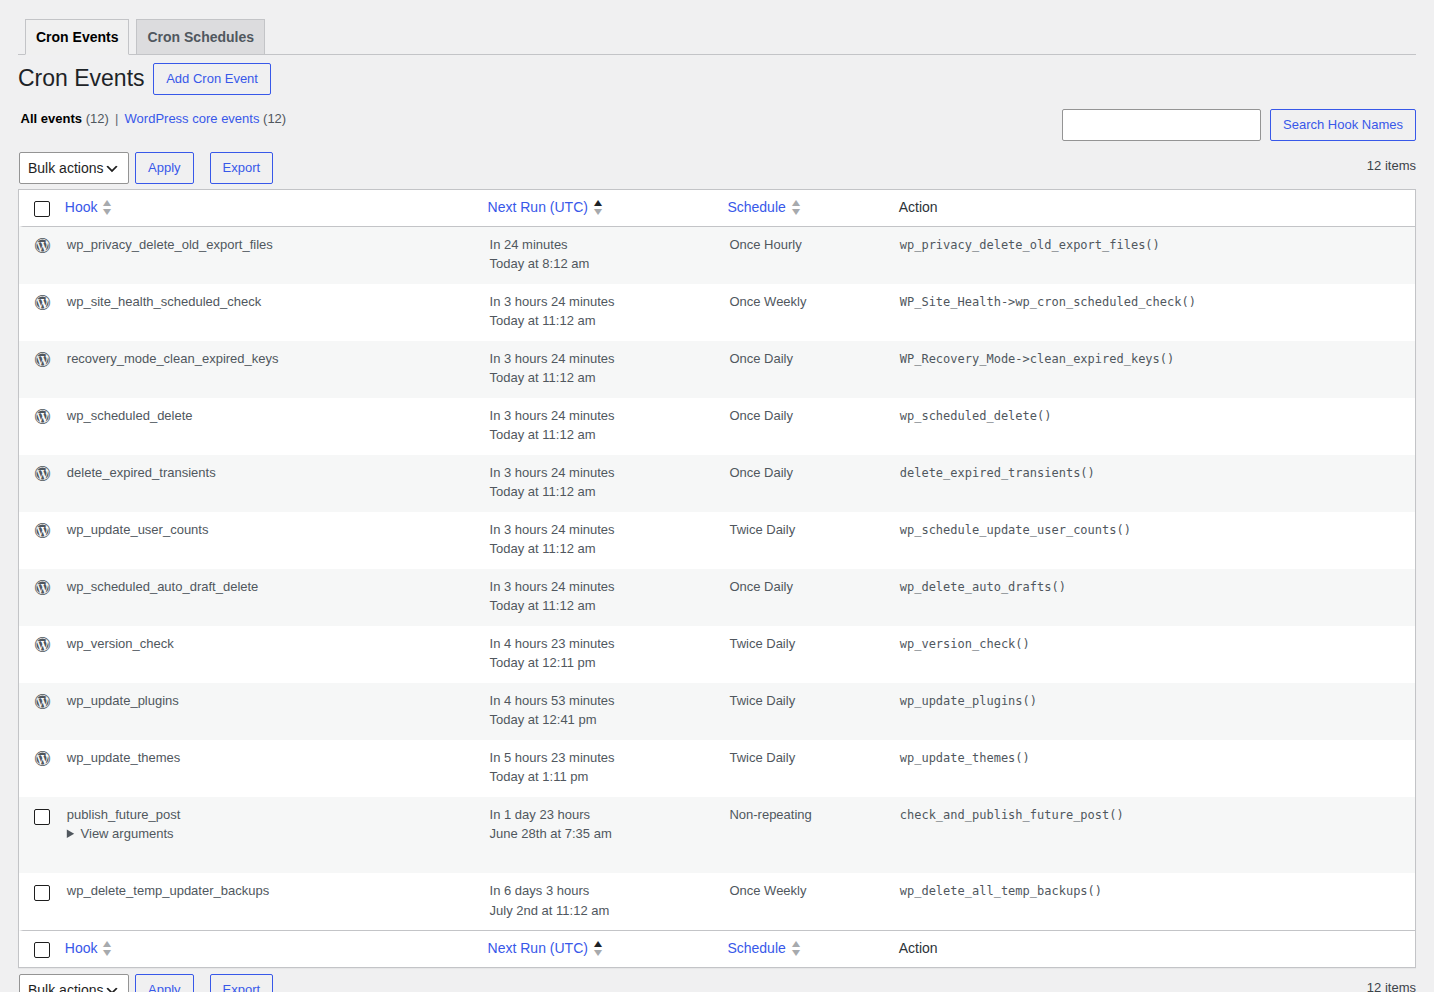This screenshot has height=992, width=1434.
Task: Click the wp_version_check hook name
Action: pyautogui.click(x=120, y=644)
